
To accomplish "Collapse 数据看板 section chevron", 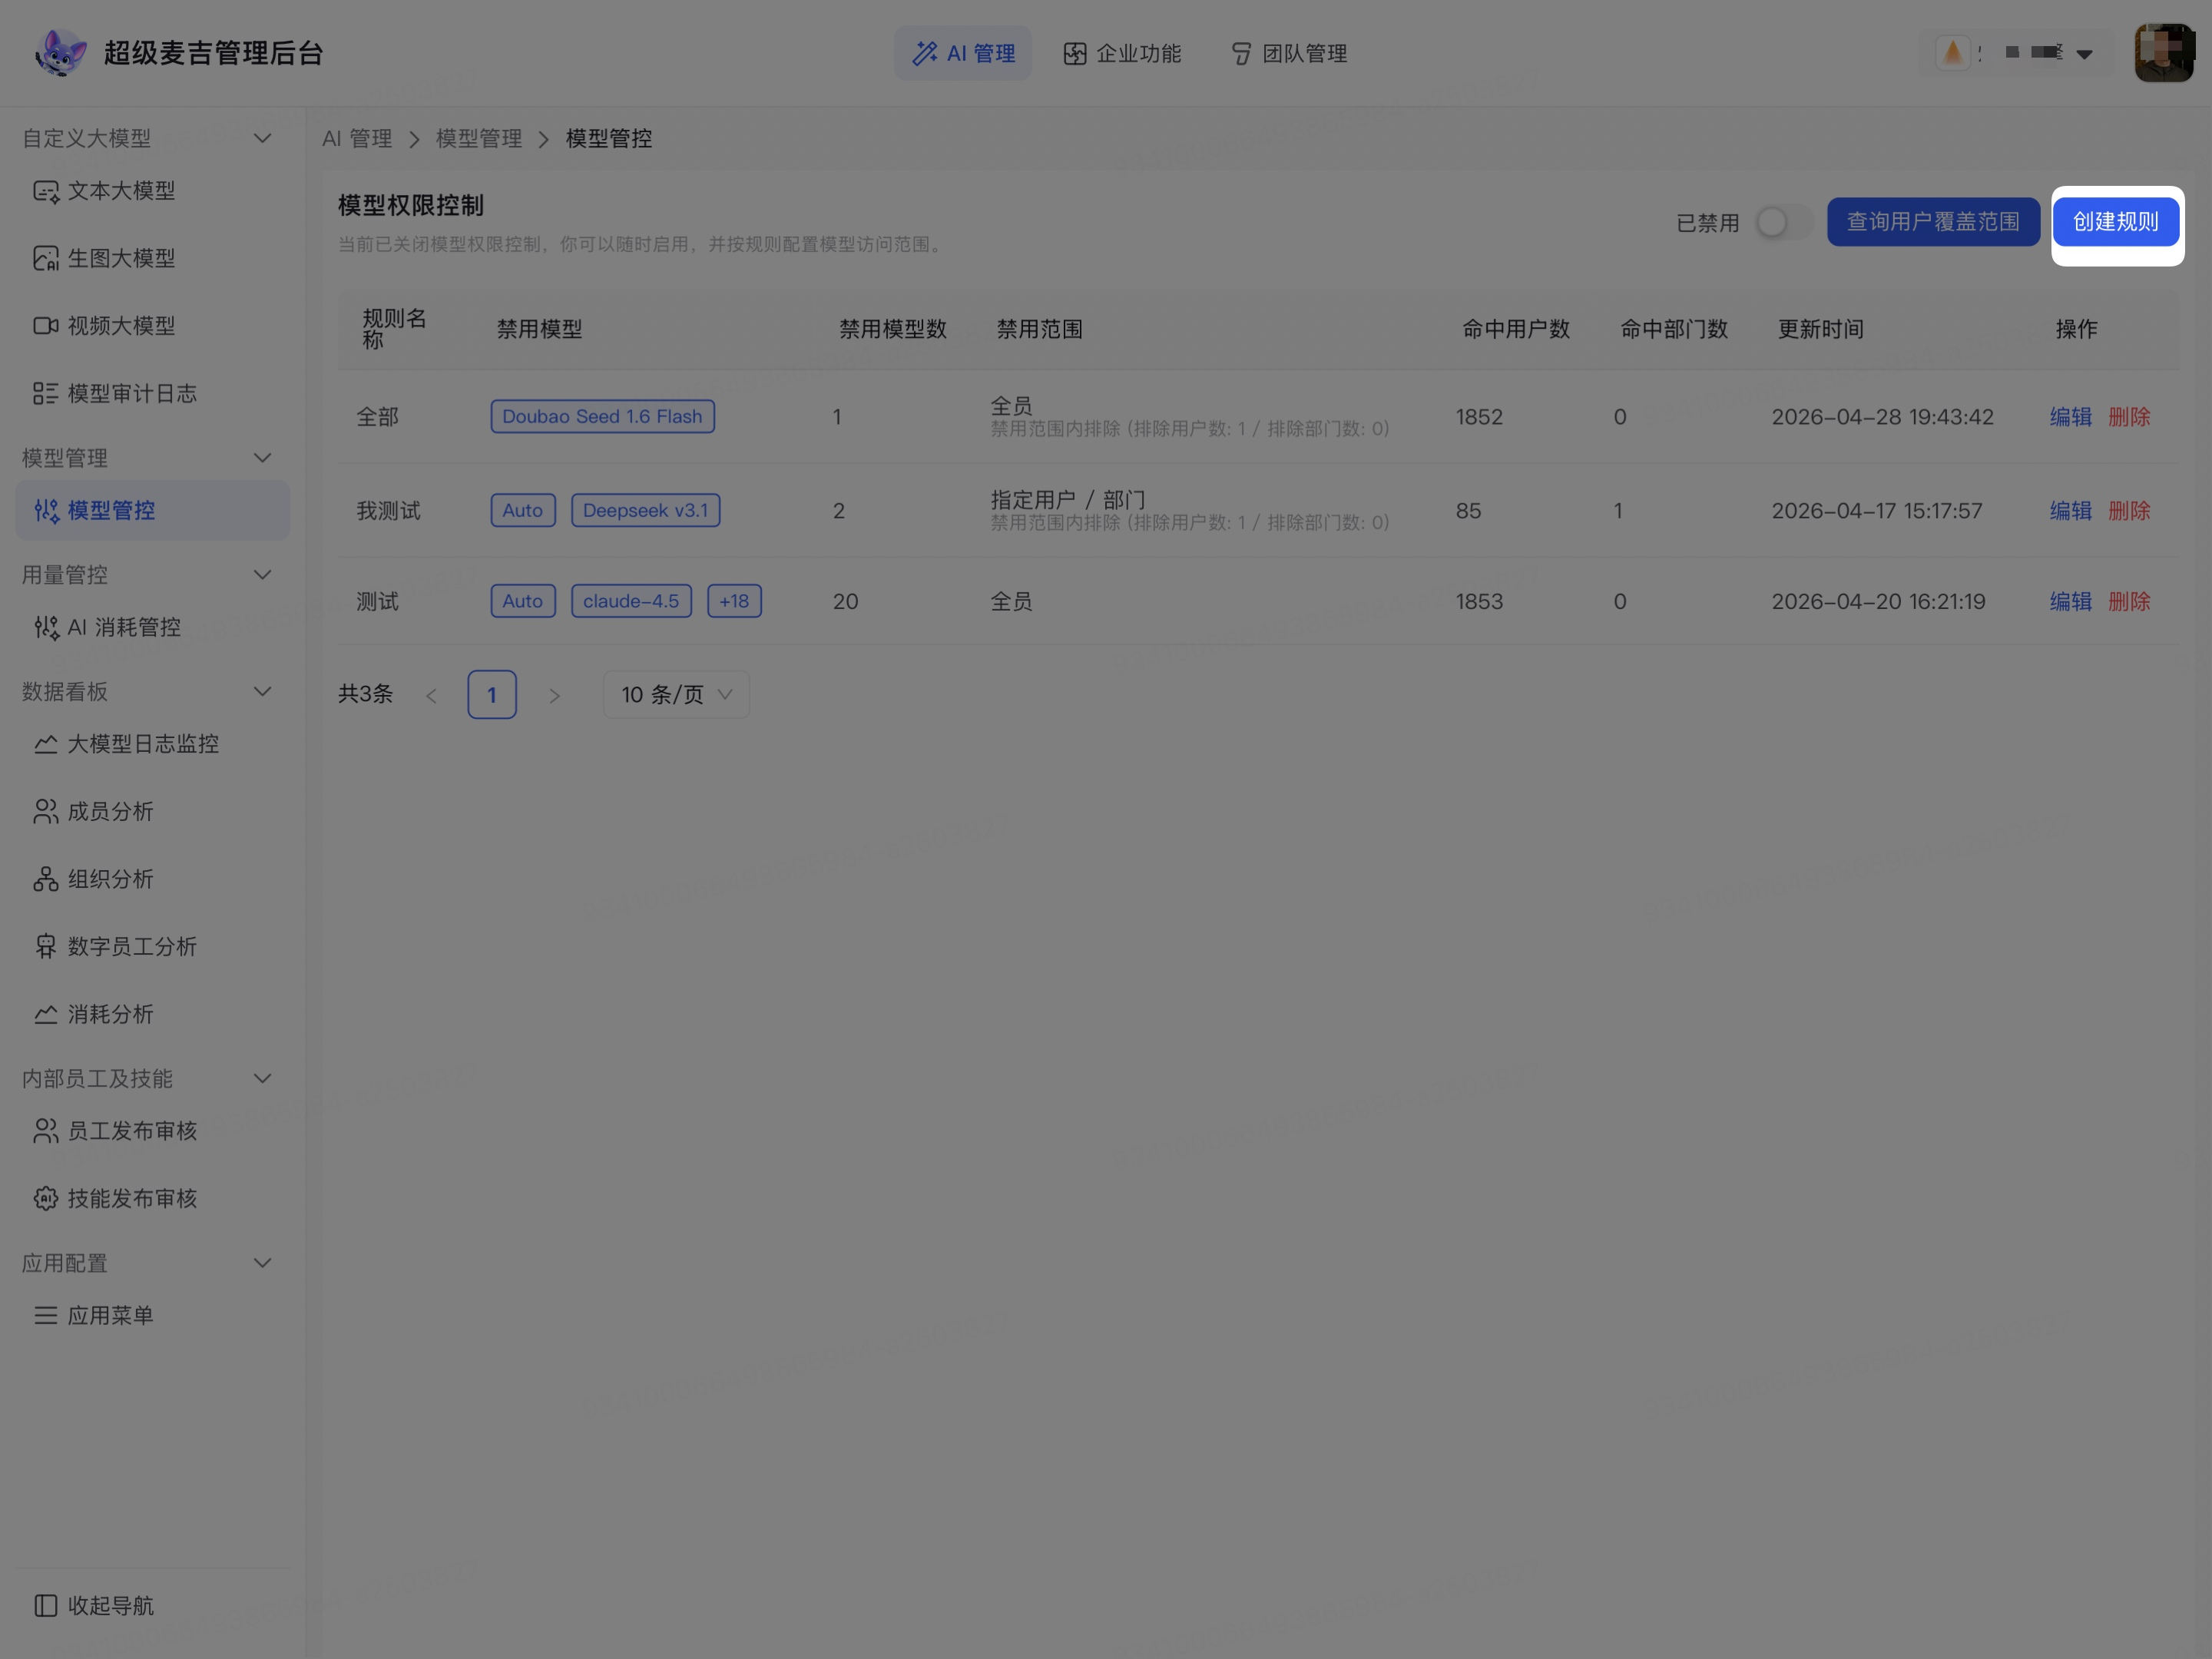I will pos(263,692).
